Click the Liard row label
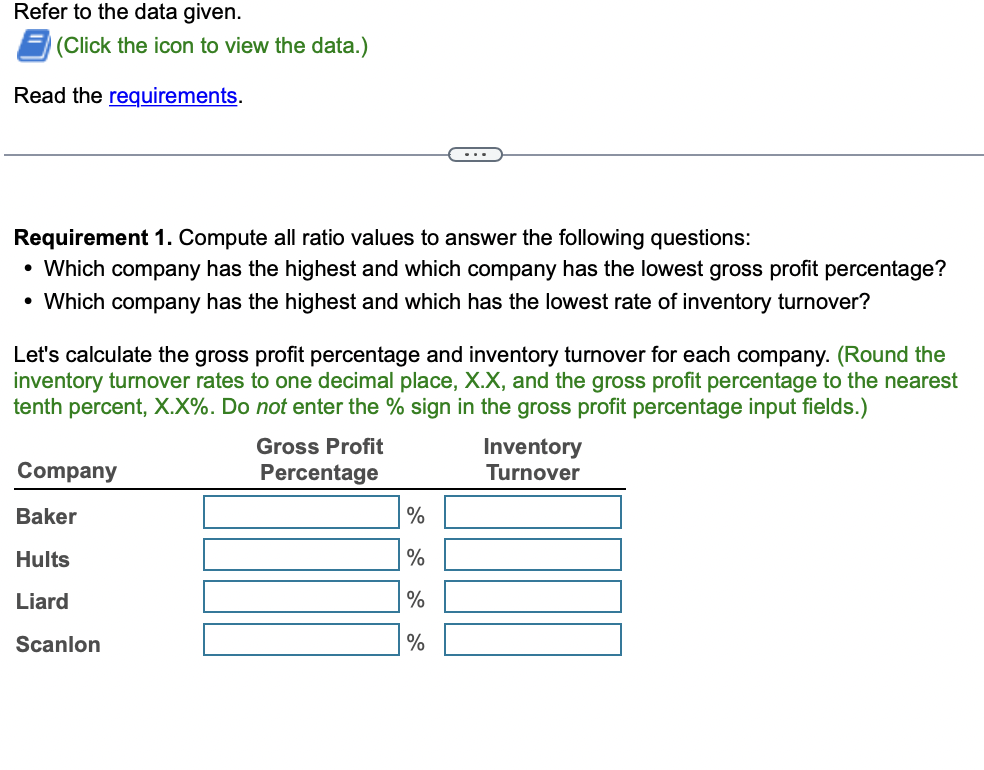 42,602
